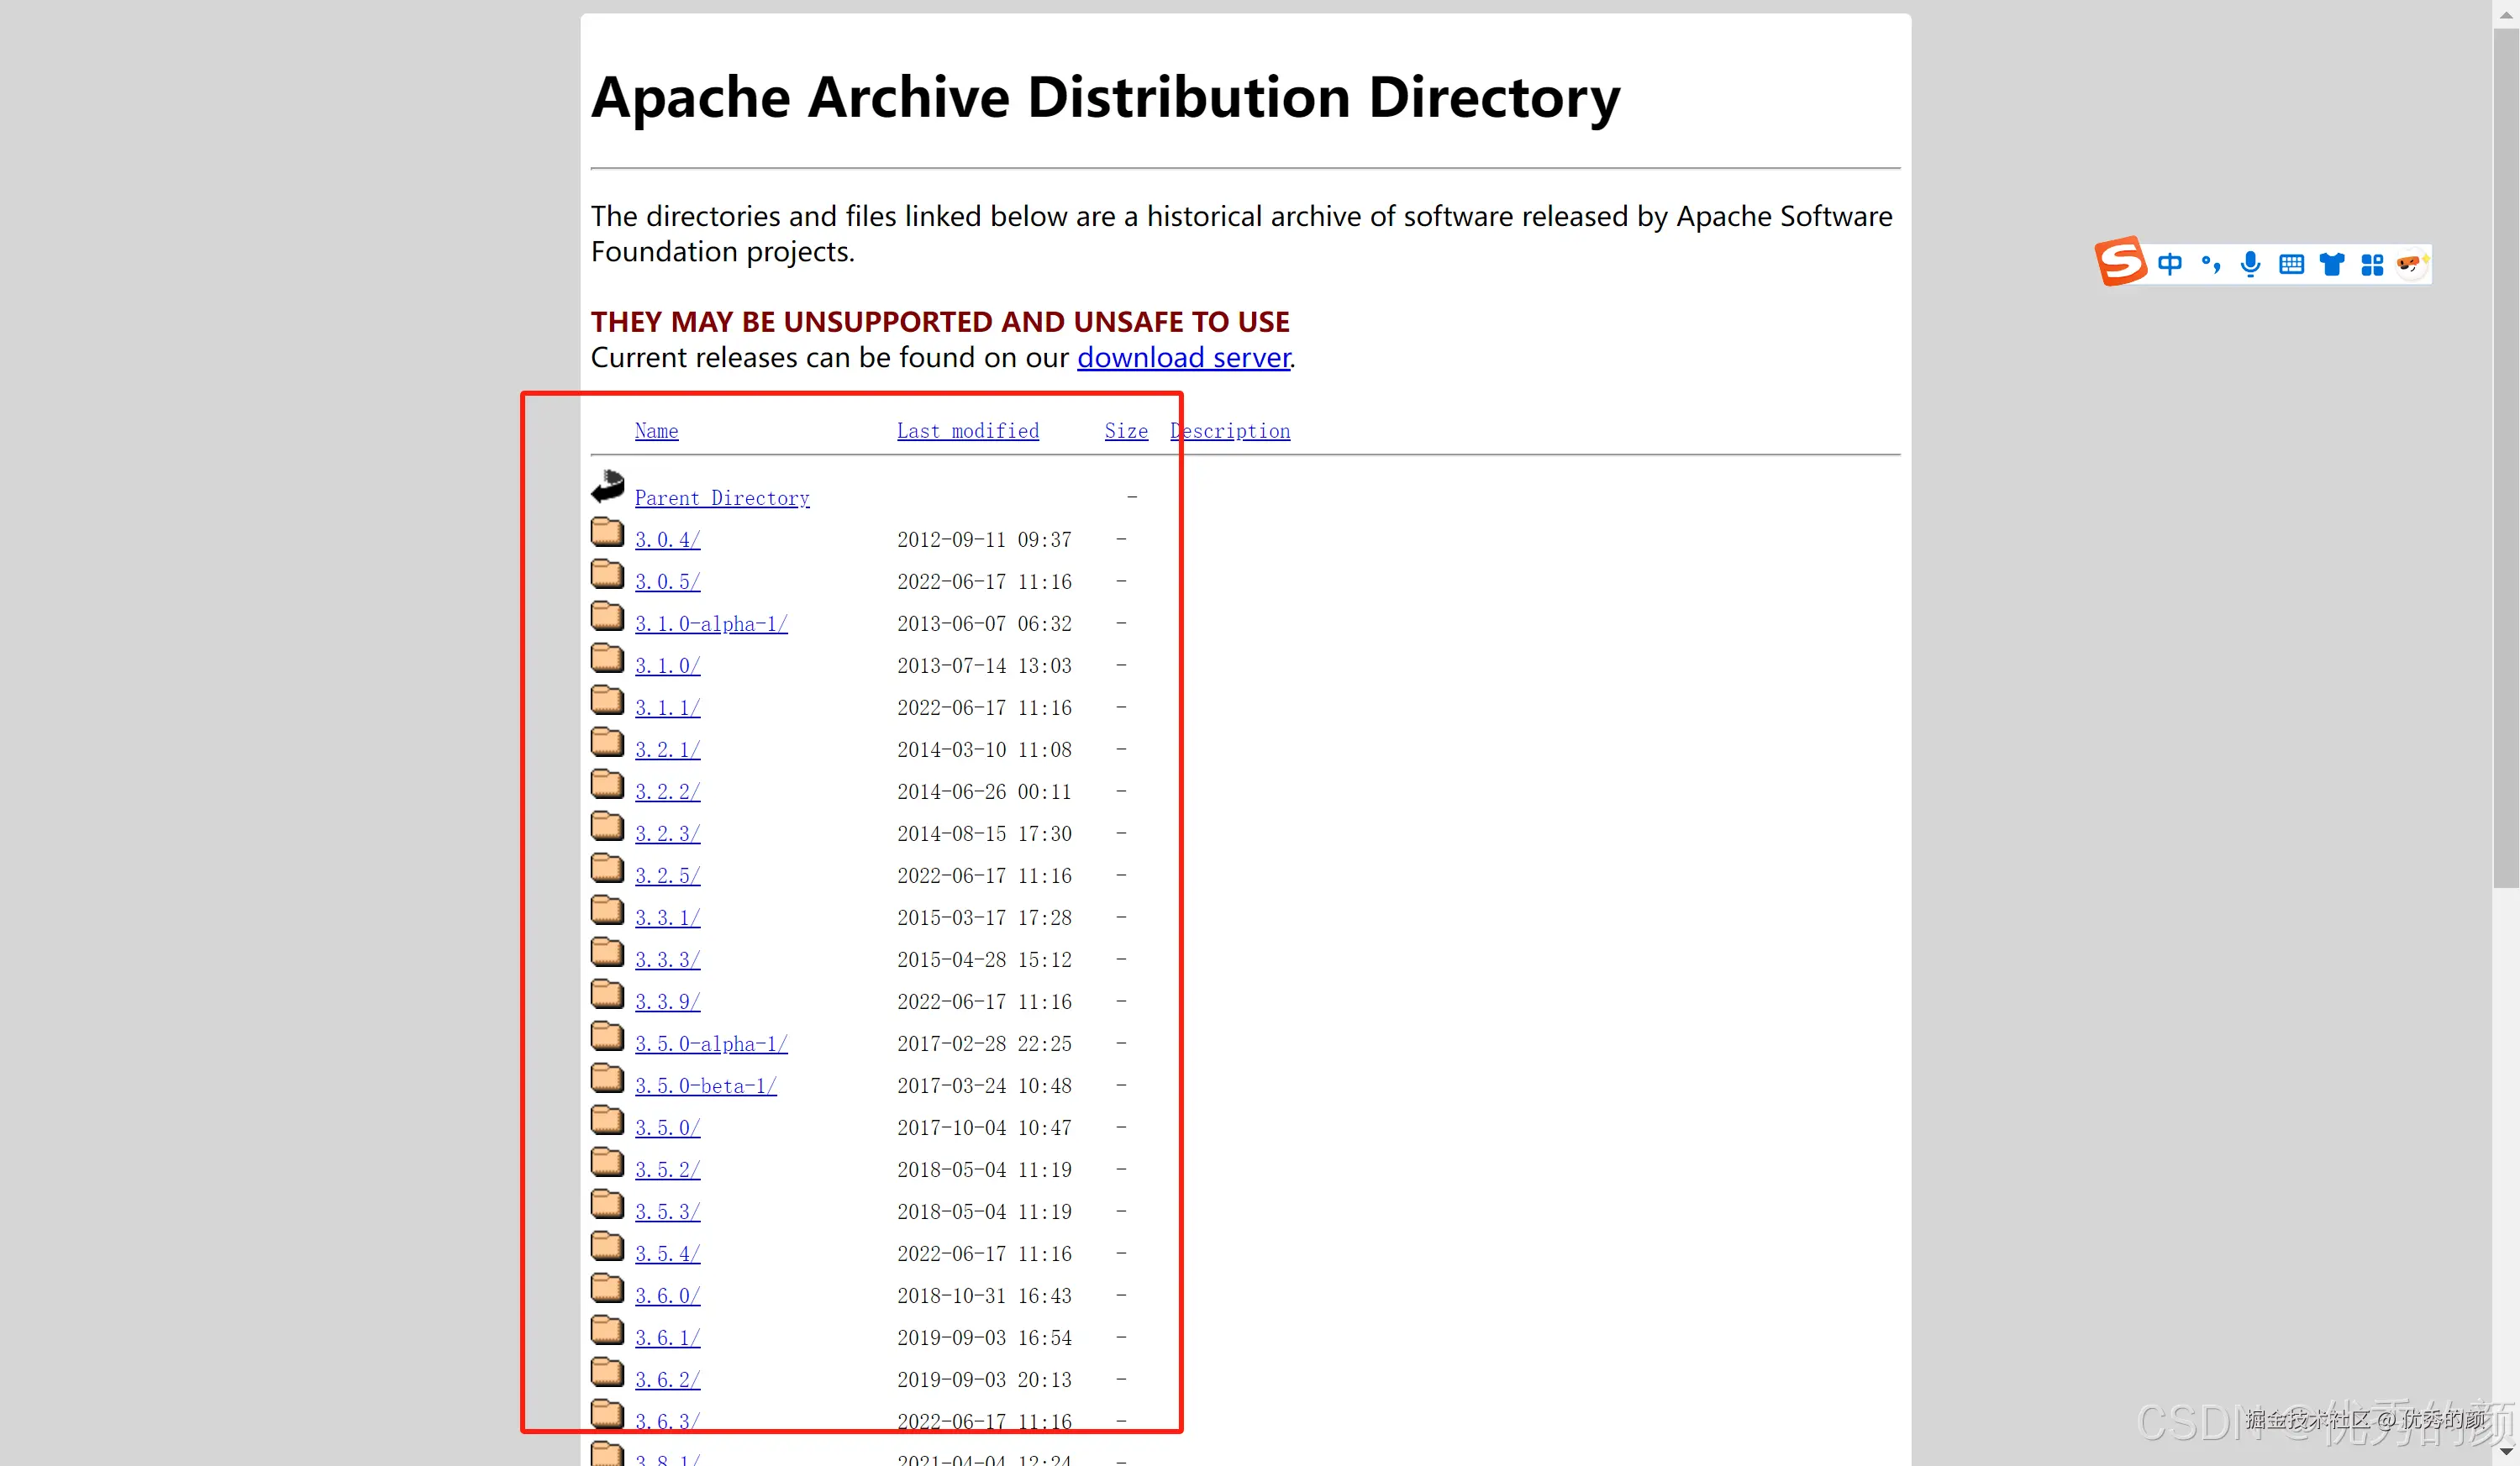Screen dimensions: 2520x1466
Task: Open the download server link
Action: (x=1183, y=357)
